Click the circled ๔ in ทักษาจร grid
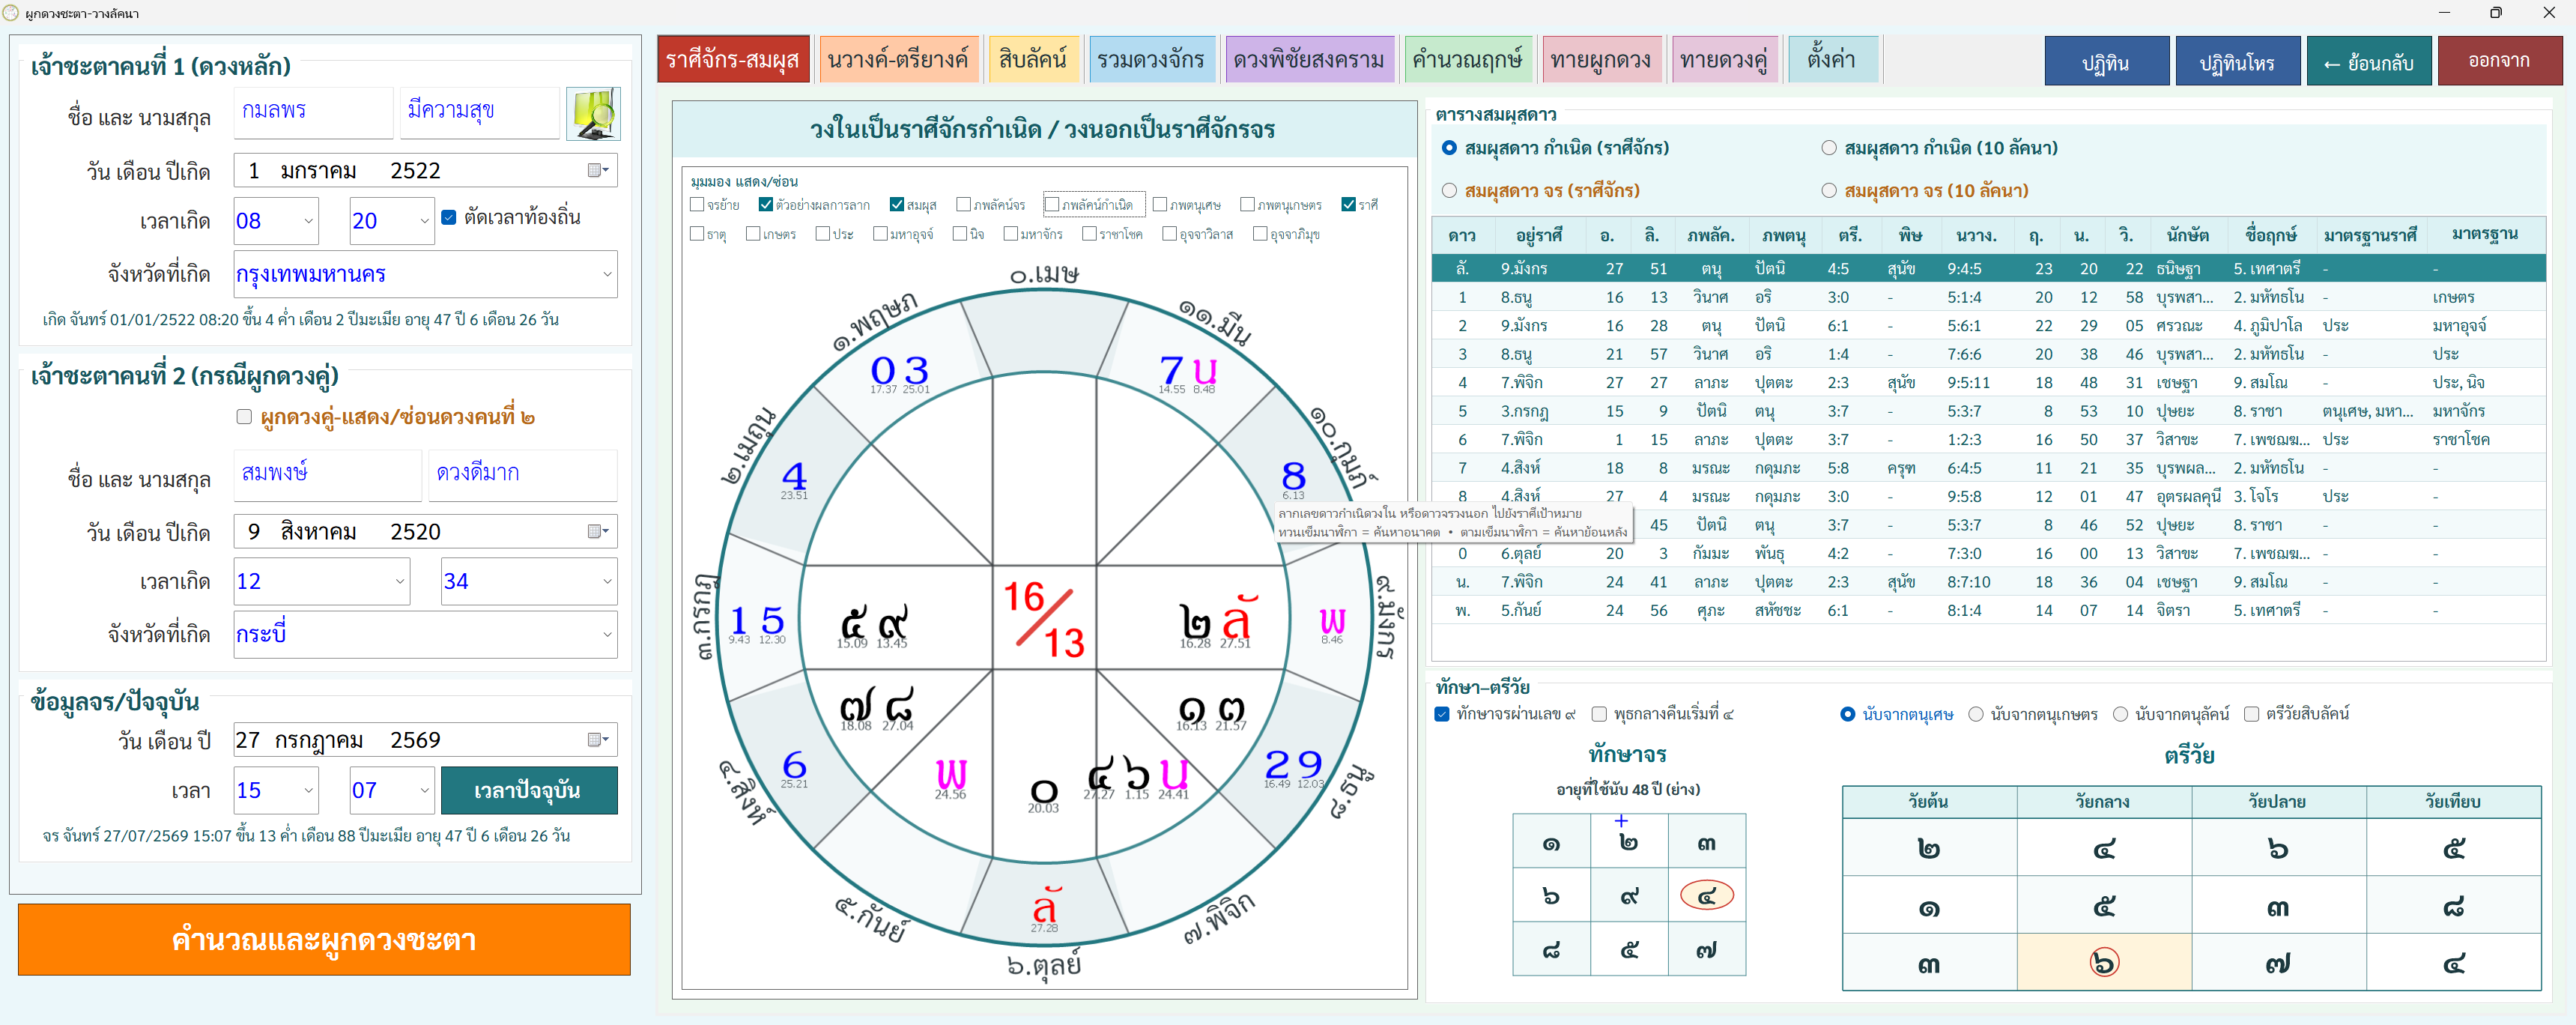This screenshot has height=1025, width=2576. [x=1706, y=896]
